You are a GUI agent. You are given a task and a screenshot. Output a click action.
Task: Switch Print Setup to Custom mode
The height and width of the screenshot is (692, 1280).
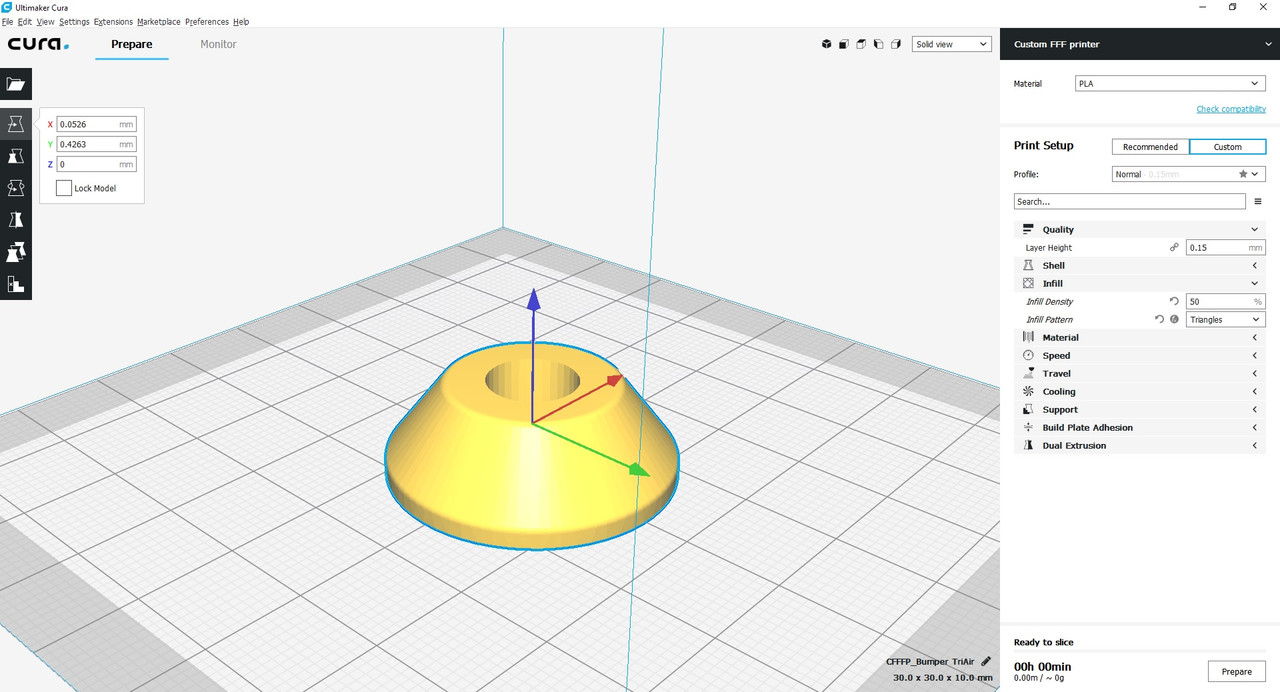point(1228,147)
